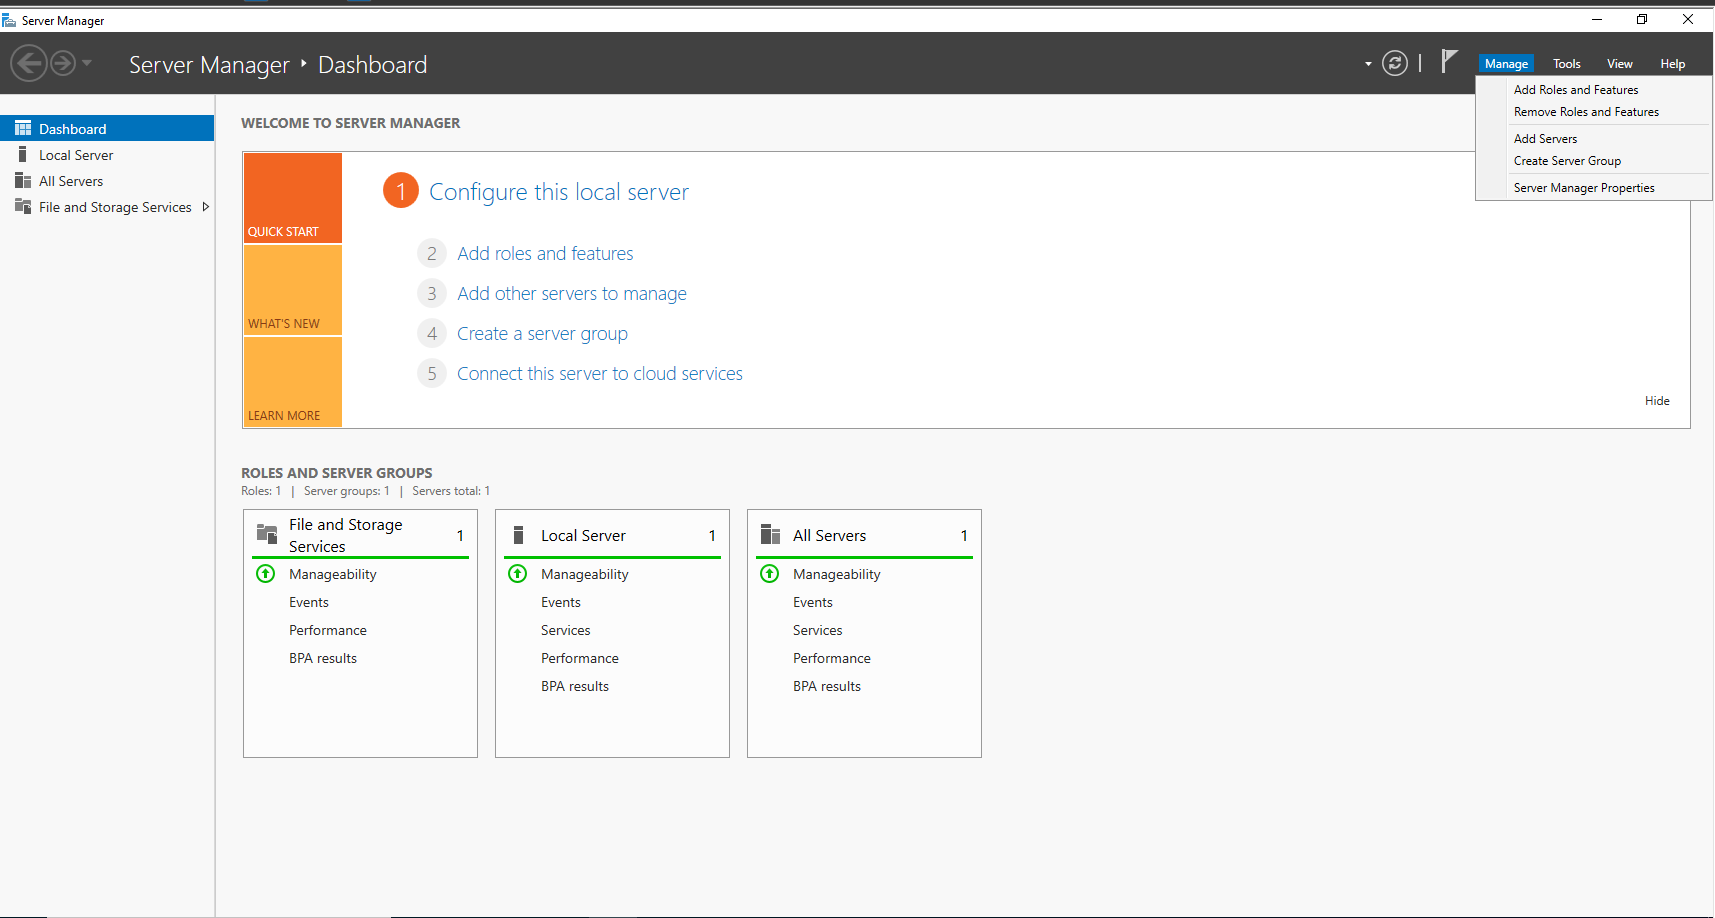Screen dimensions: 1715x918
Task: Open Performance in File and Storage Services tile
Action: pyautogui.click(x=328, y=631)
